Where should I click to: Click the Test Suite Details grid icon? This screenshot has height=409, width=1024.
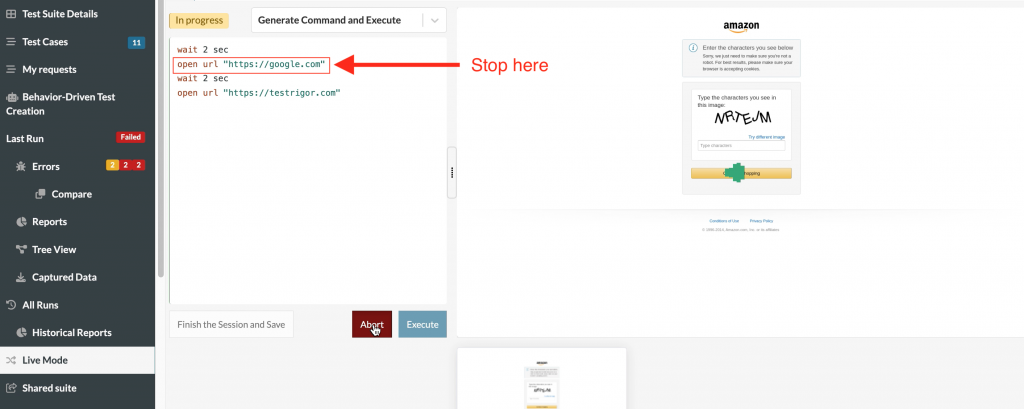click(x=11, y=14)
